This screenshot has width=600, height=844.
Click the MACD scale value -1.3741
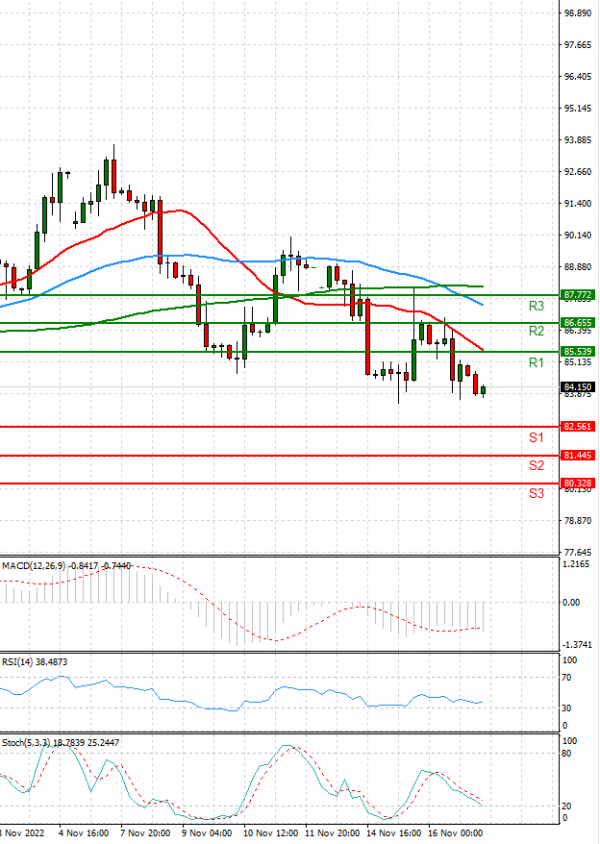click(577, 645)
